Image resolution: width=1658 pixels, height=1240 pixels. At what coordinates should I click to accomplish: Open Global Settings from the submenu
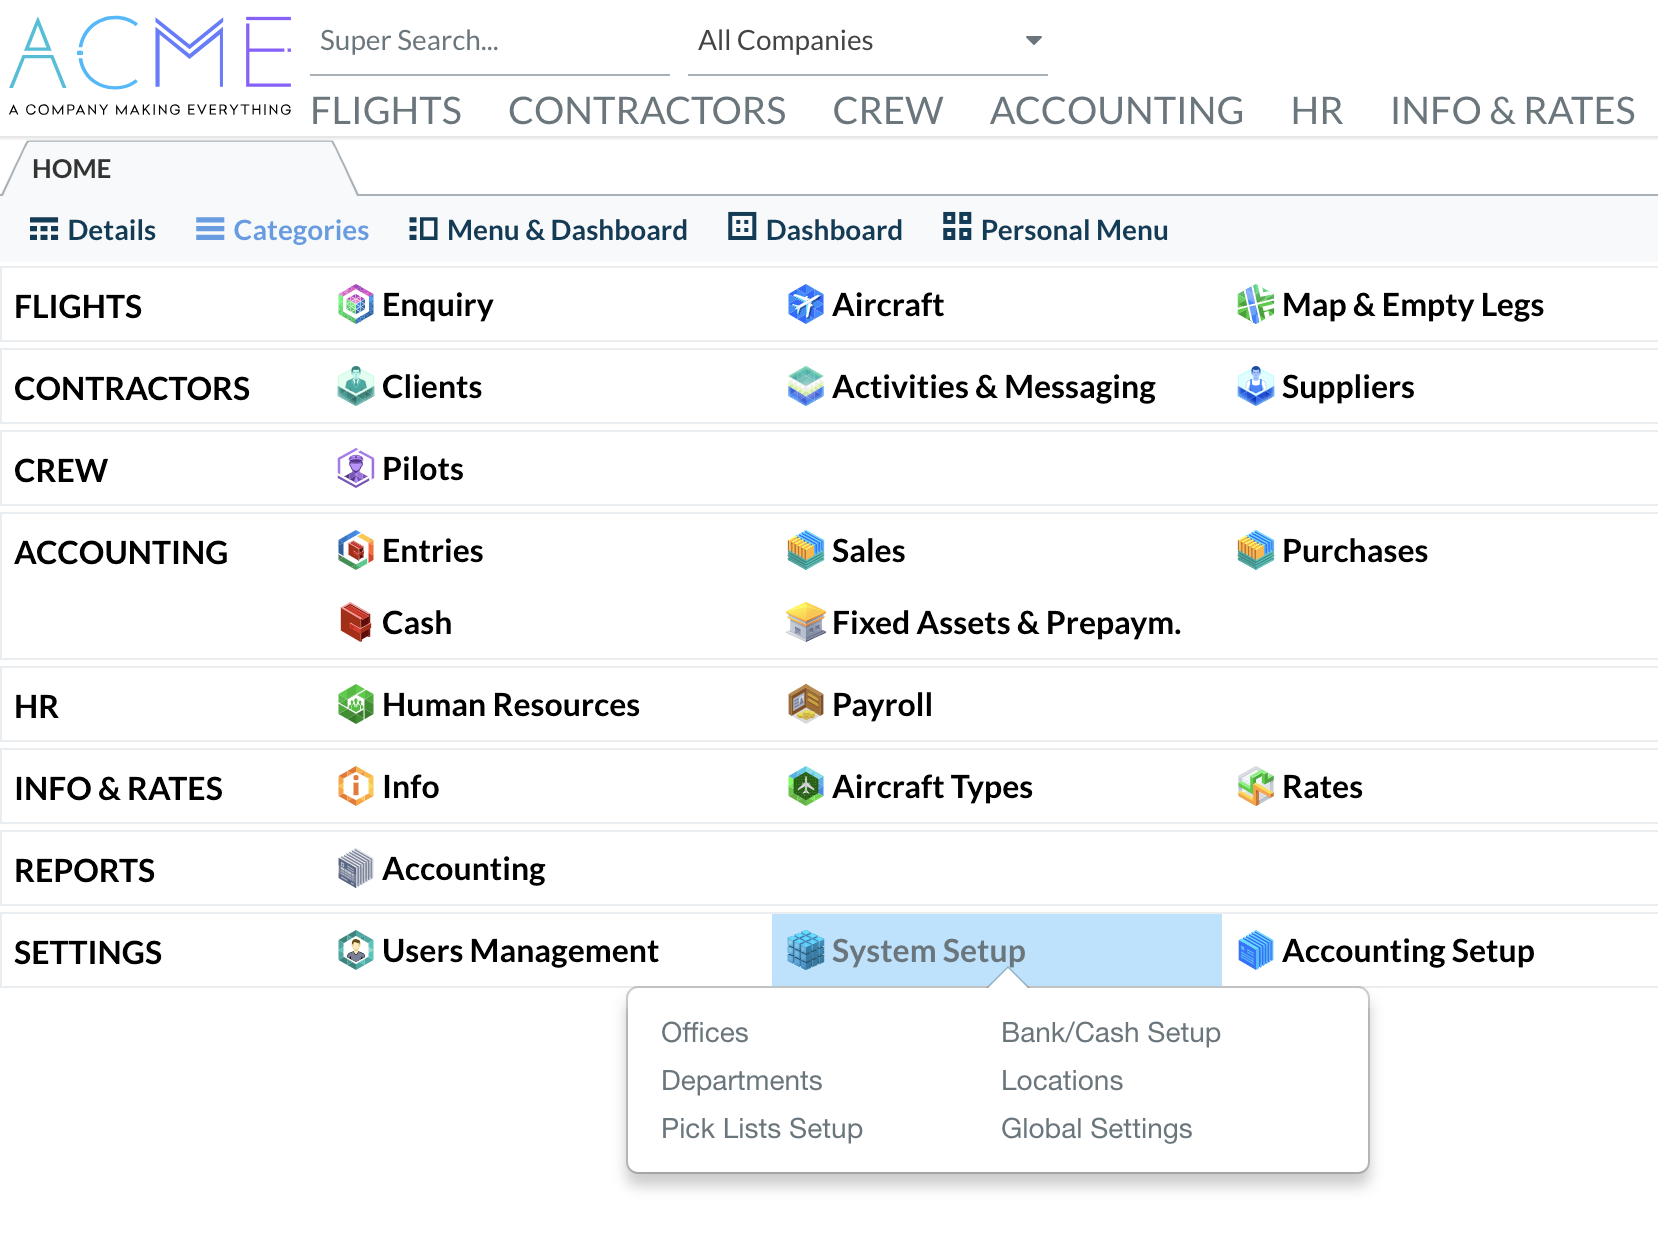point(1096,1129)
